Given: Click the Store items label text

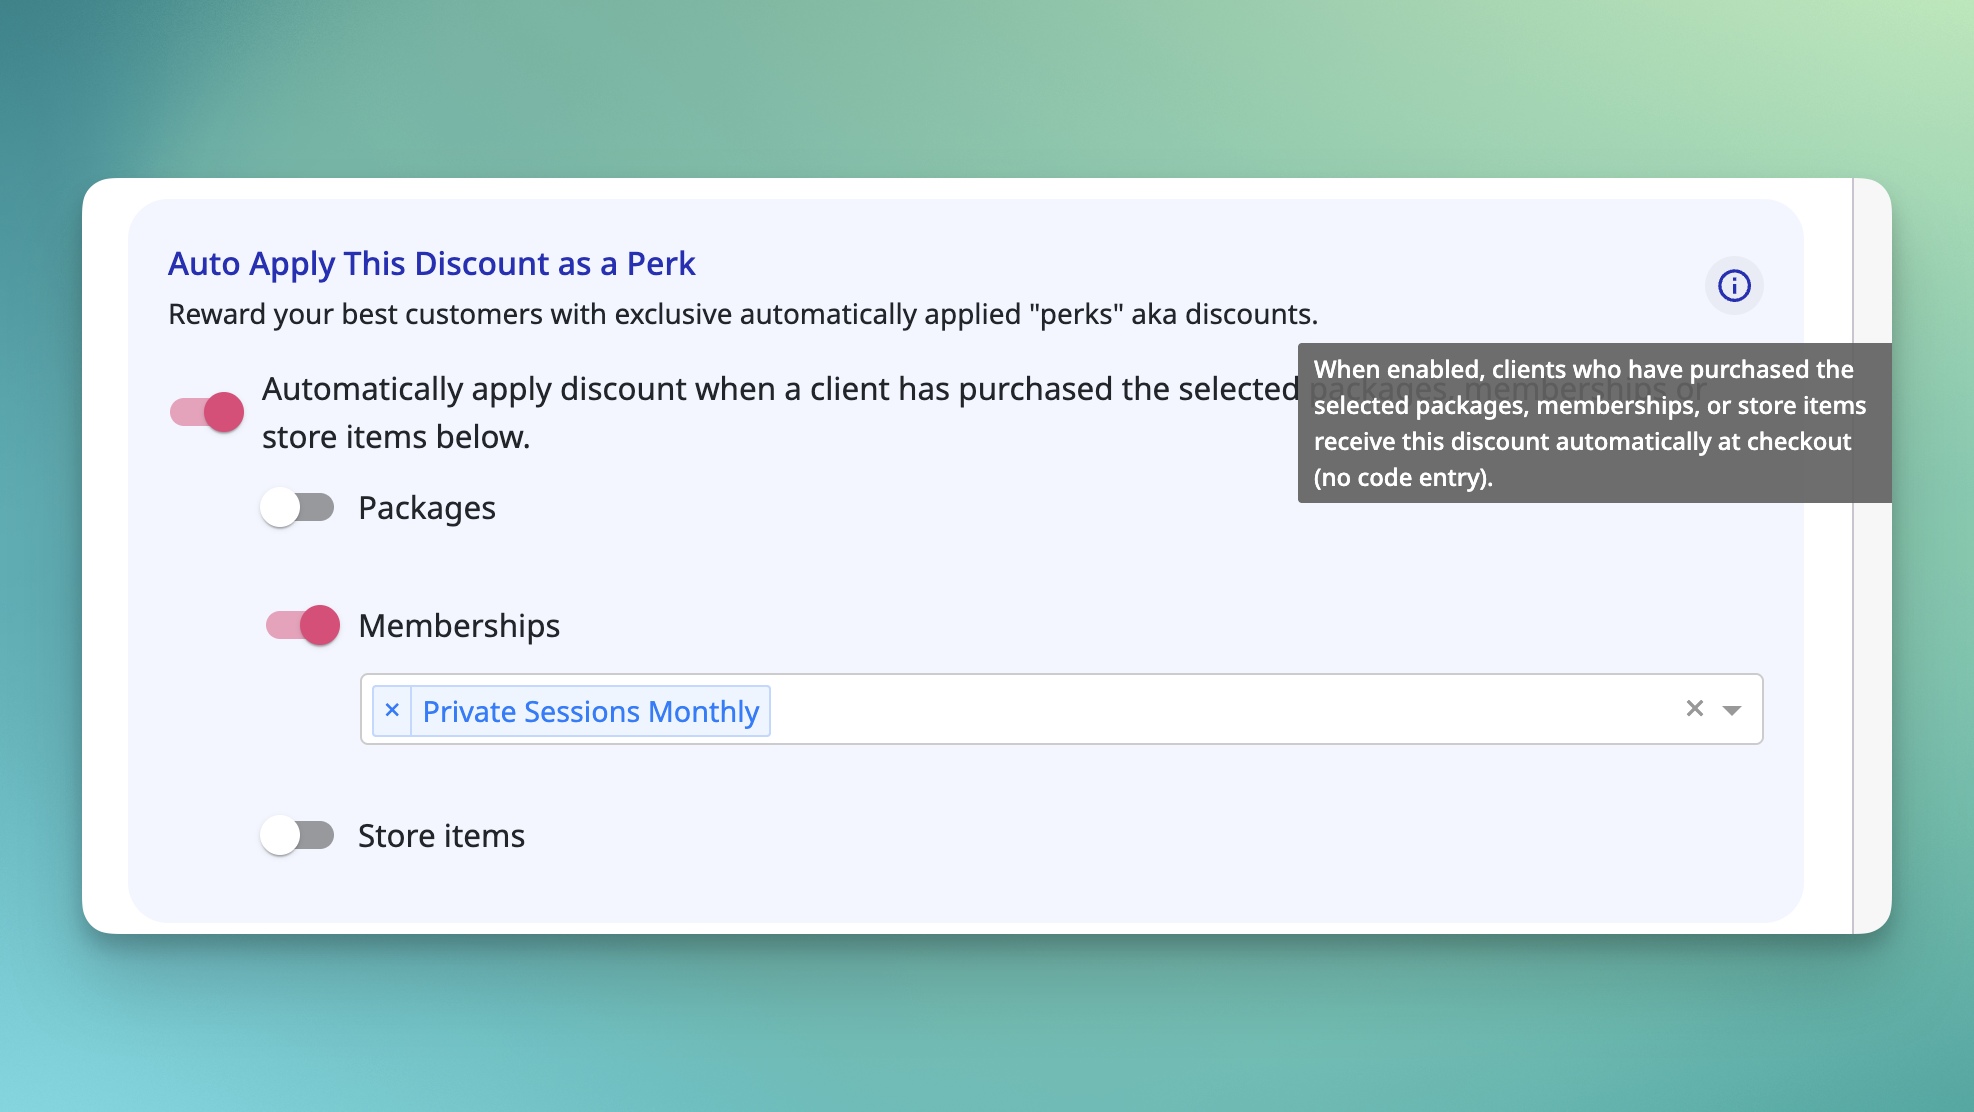Looking at the screenshot, I should pyautogui.click(x=441, y=836).
